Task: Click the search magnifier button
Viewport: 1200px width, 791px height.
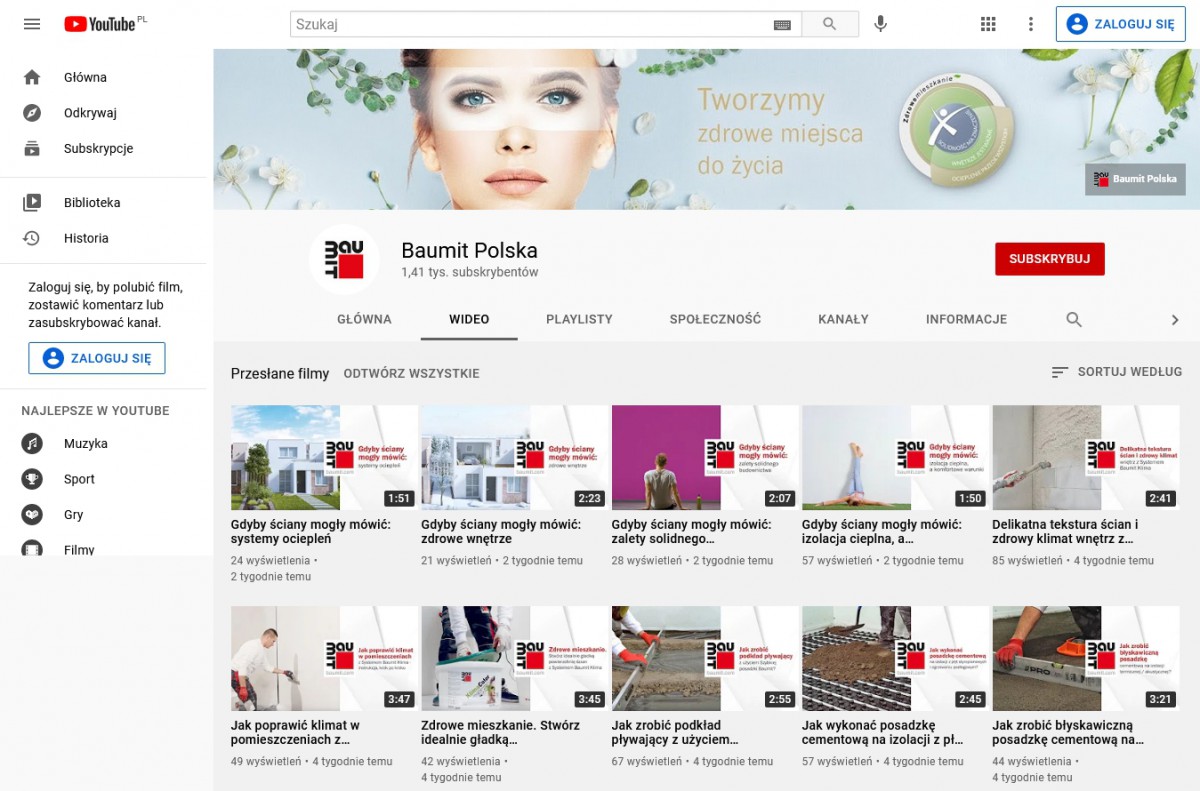Action: (829, 24)
